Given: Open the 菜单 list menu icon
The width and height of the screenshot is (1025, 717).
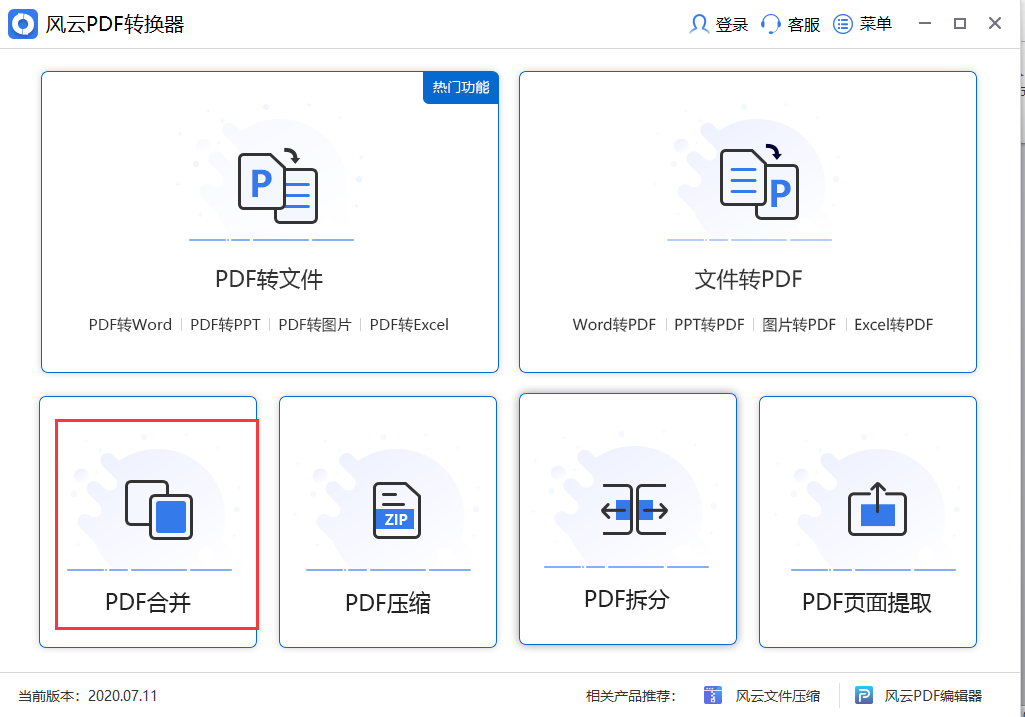Looking at the screenshot, I should [x=843, y=24].
